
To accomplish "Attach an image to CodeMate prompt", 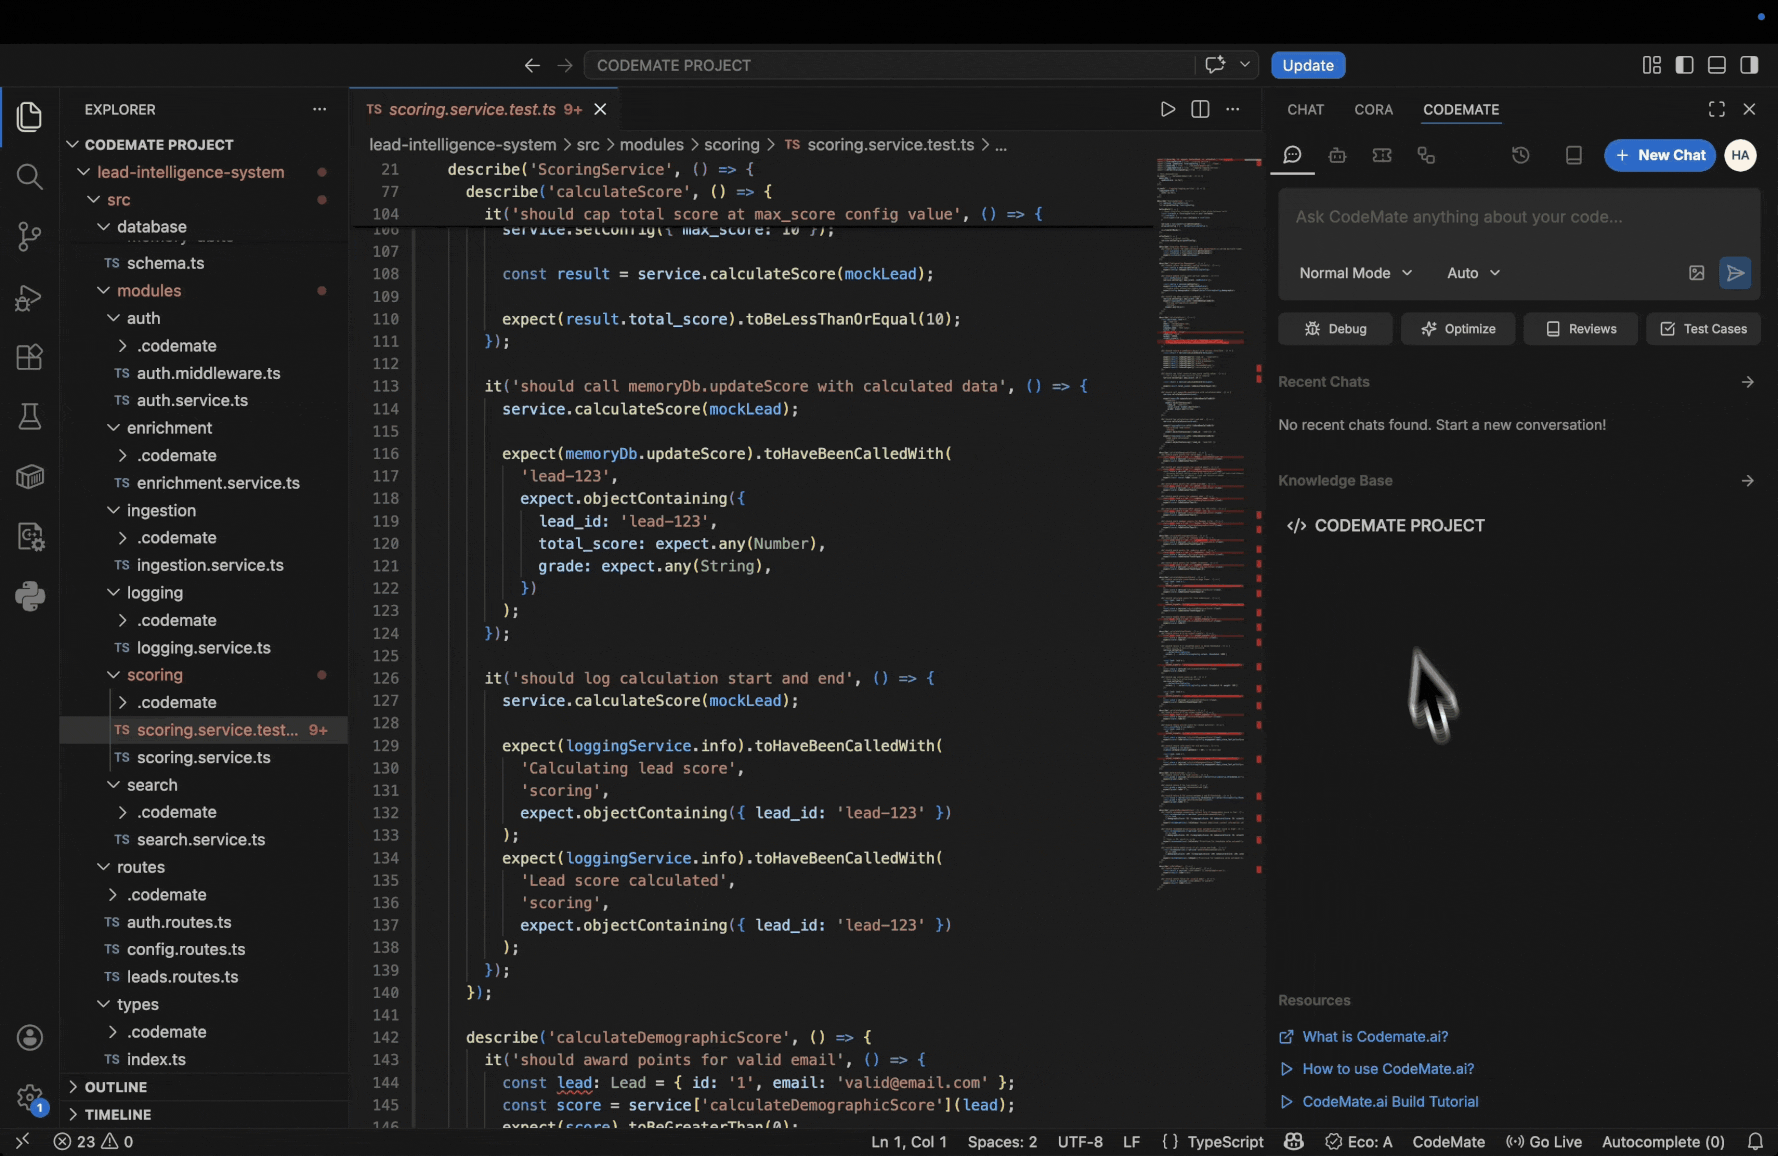I will [x=1696, y=273].
